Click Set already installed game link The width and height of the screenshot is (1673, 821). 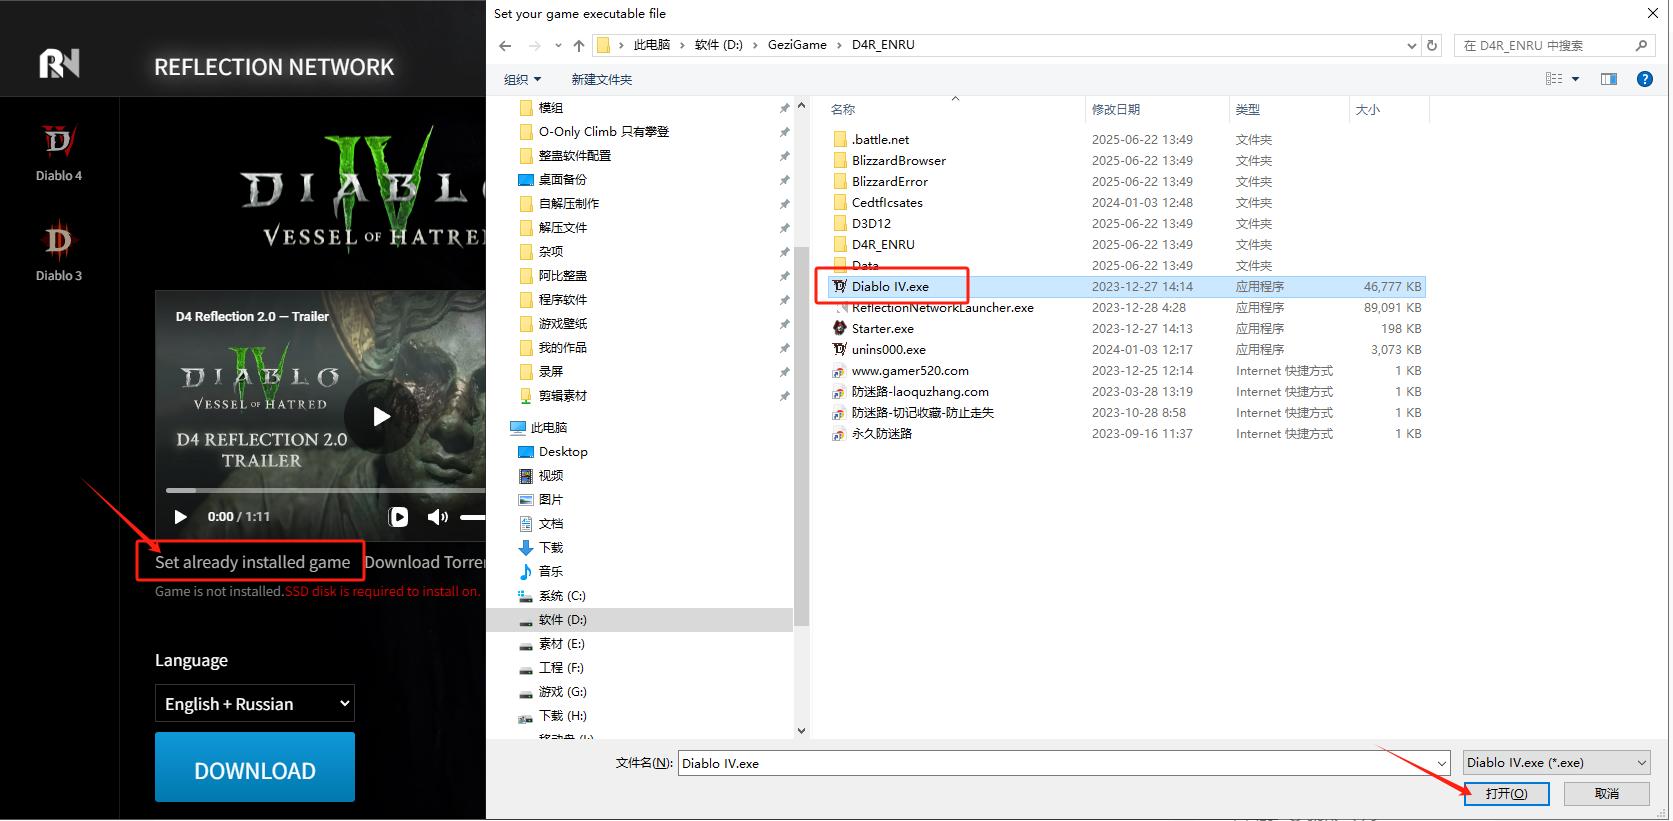(x=252, y=562)
